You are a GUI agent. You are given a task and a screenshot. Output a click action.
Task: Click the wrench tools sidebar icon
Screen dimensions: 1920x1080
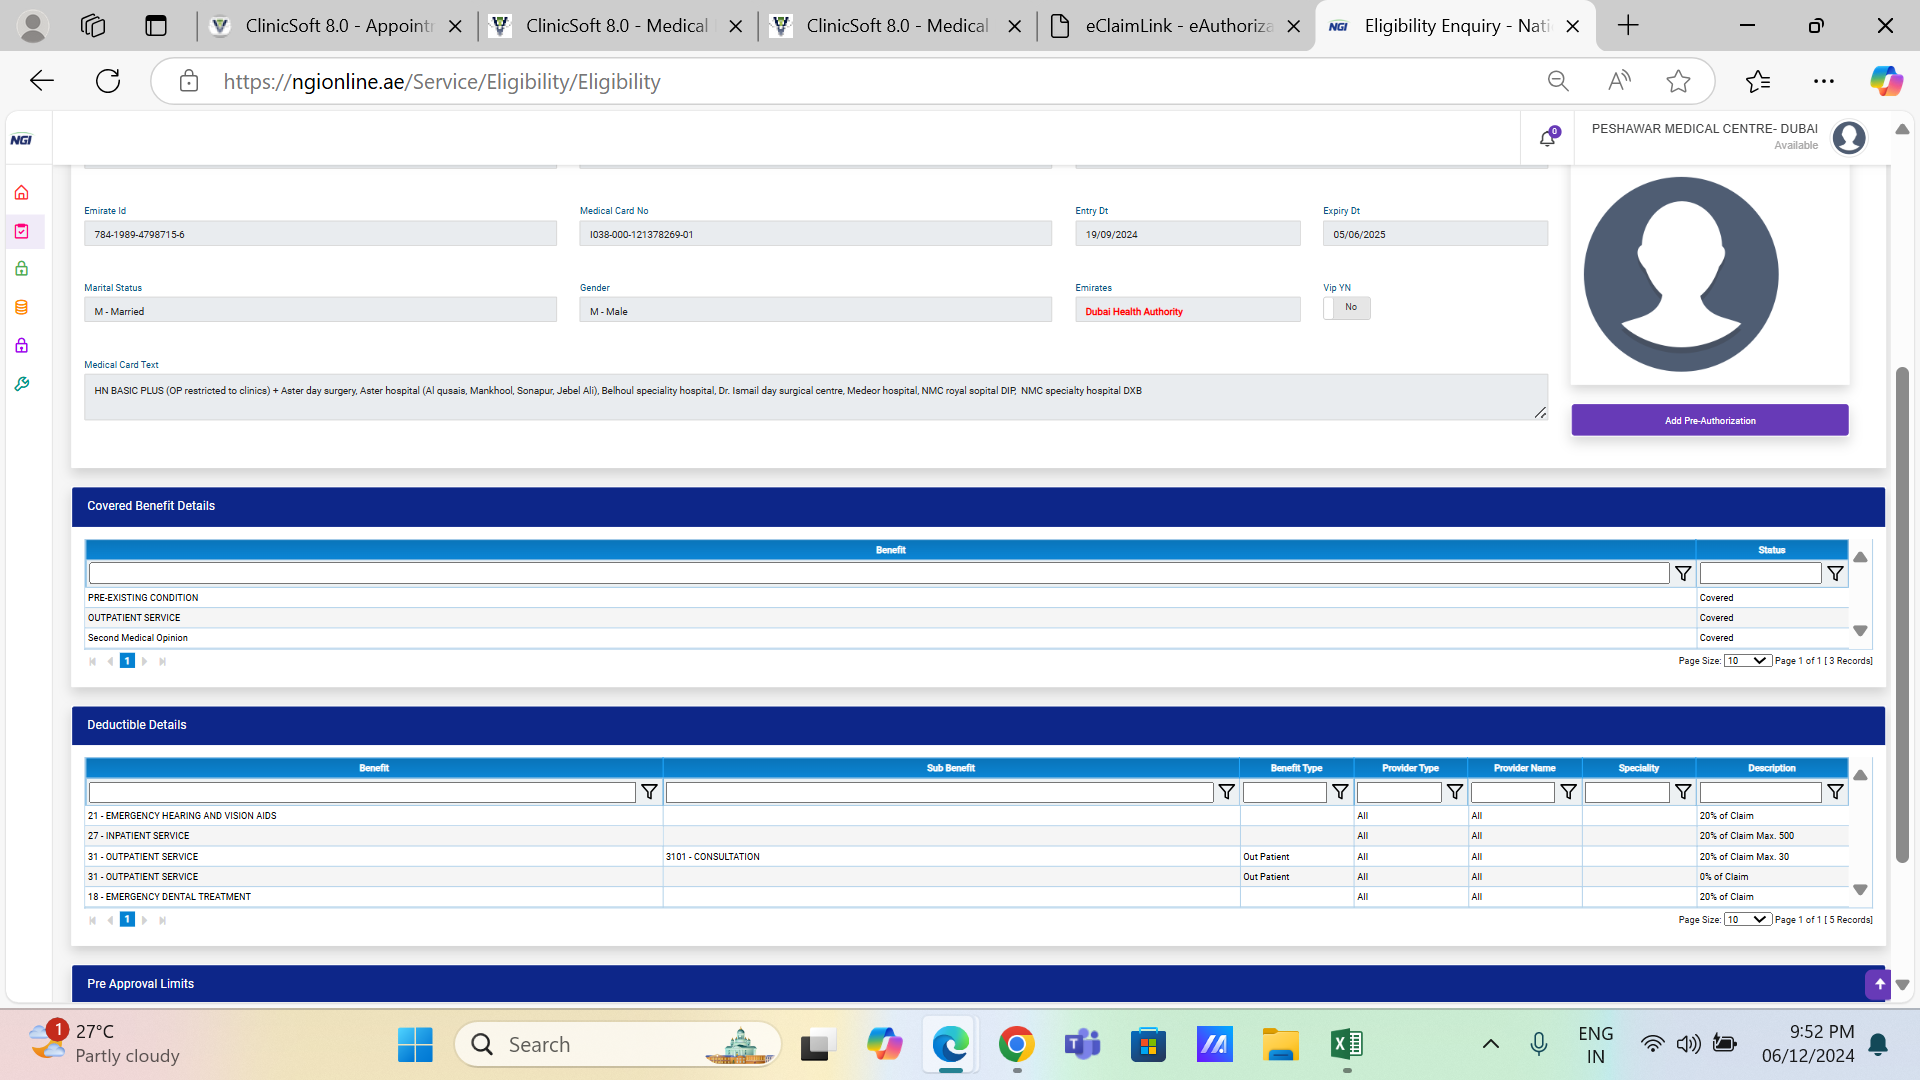[21, 384]
